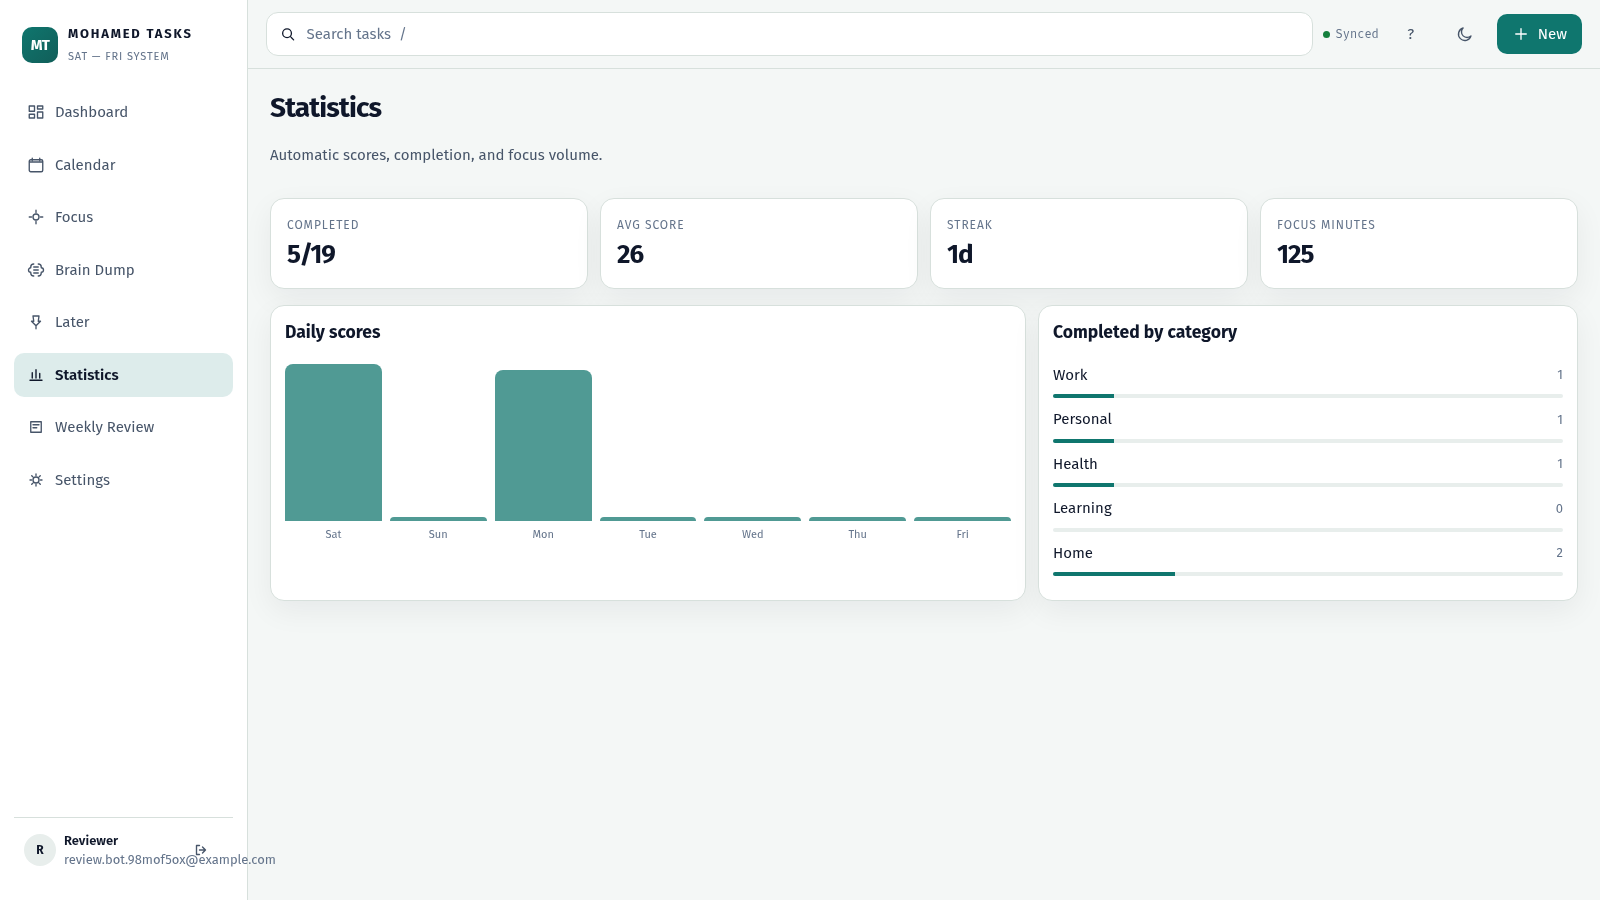The width and height of the screenshot is (1600, 900).
Task: Select the Later pin icon
Action: click(x=36, y=322)
